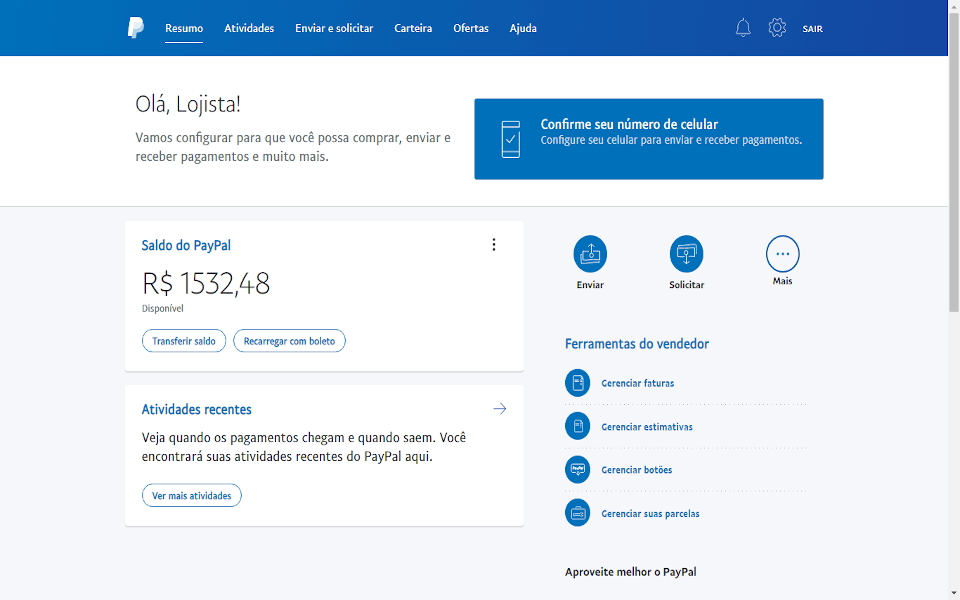The width and height of the screenshot is (960, 600).
Task: Click SAIR to log out
Action: pyautogui.click(x=812, y=29)
